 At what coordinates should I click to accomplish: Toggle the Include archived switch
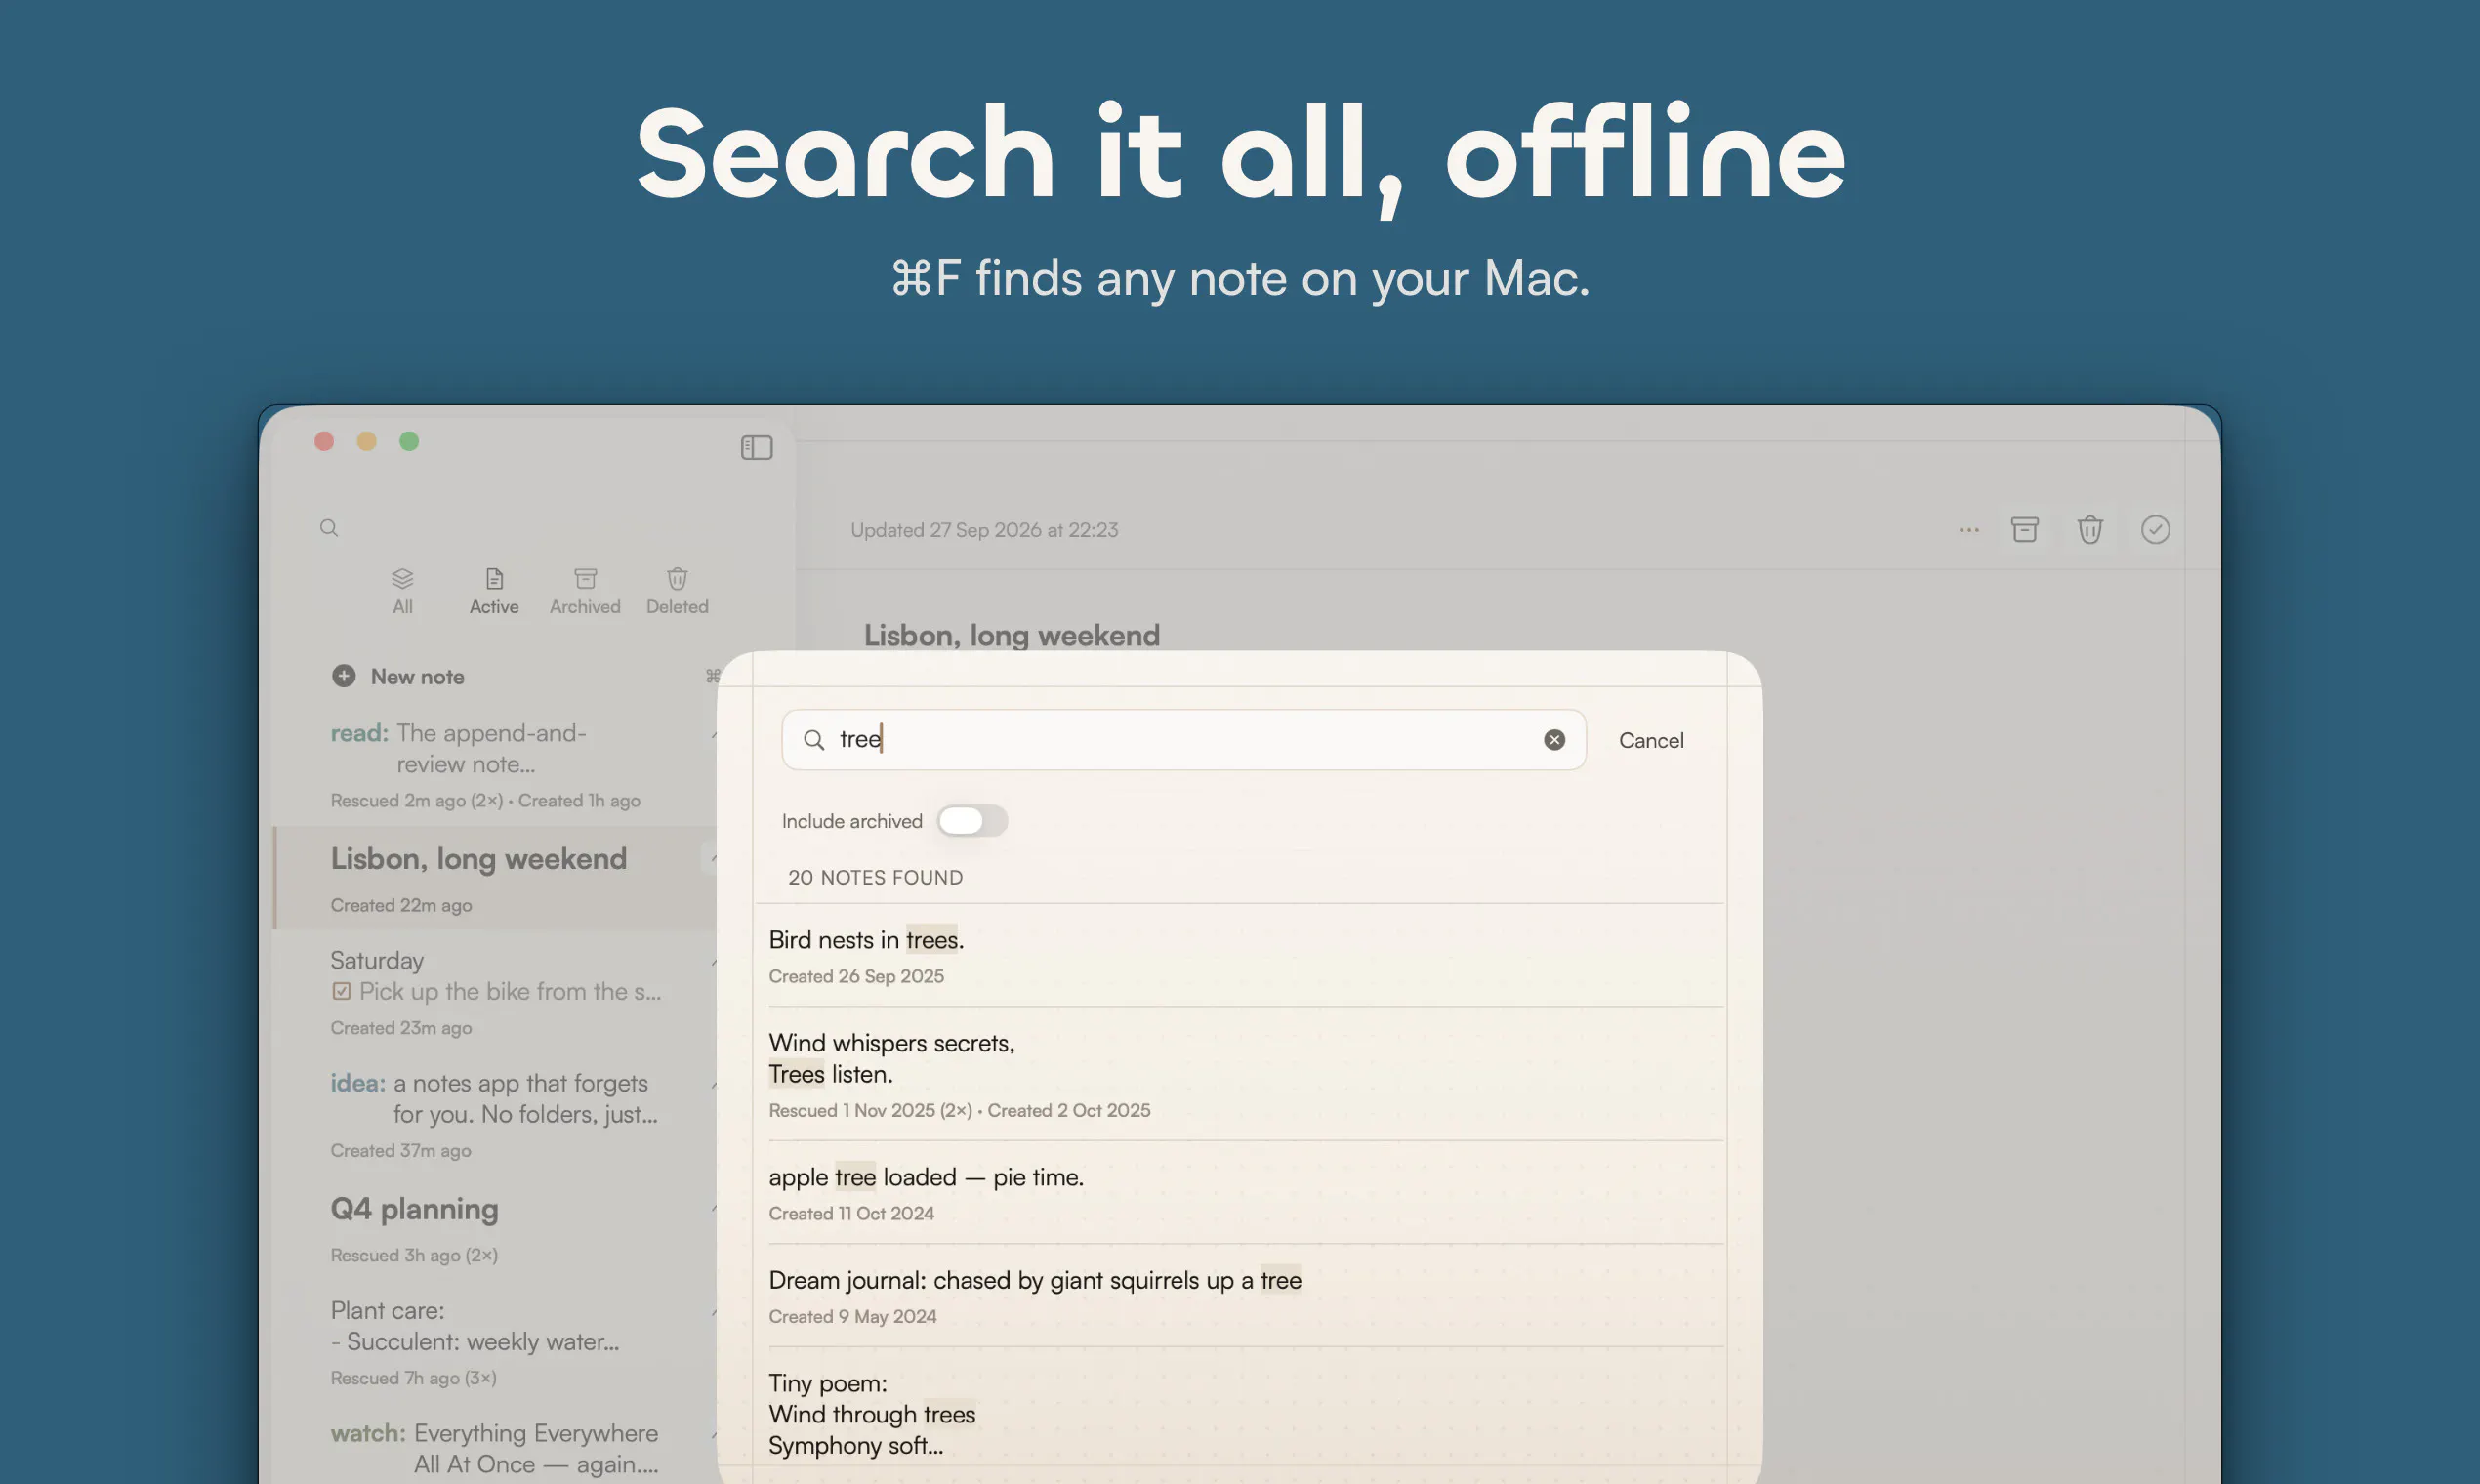coord(972,821)
